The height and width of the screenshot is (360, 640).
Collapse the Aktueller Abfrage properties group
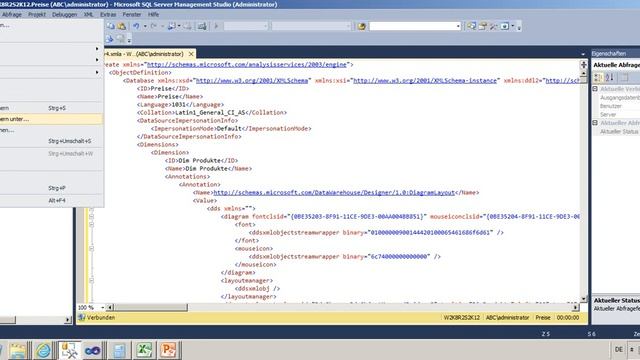[x=595, y=123]
